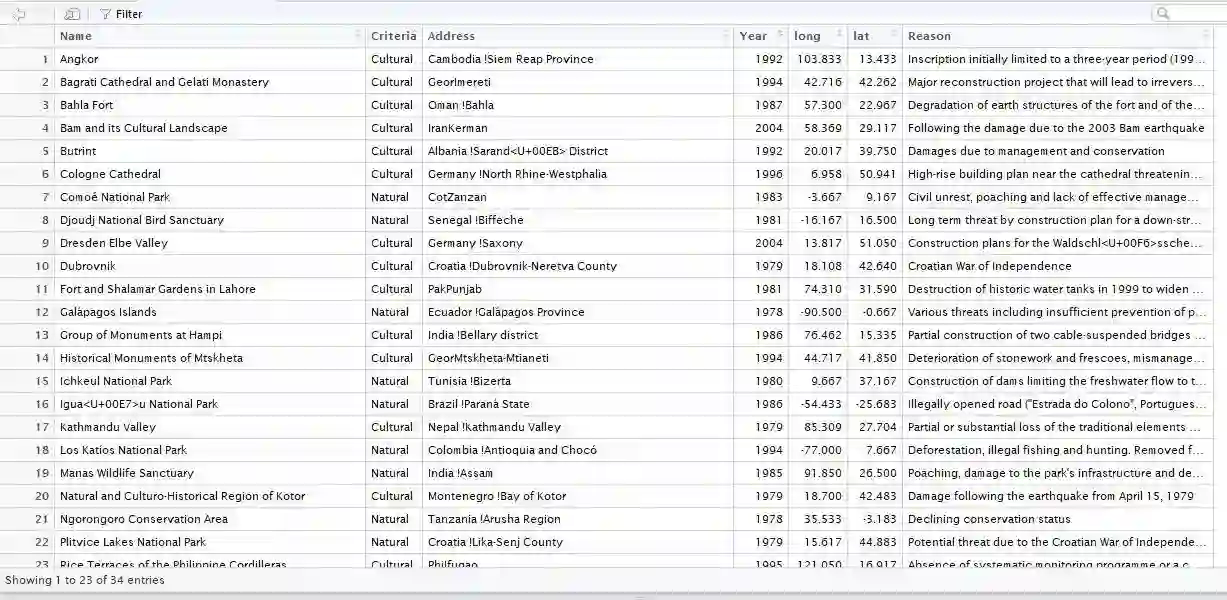
Task: Click the Ngorongoro Conservation Area cell
Action: point(144,519)
